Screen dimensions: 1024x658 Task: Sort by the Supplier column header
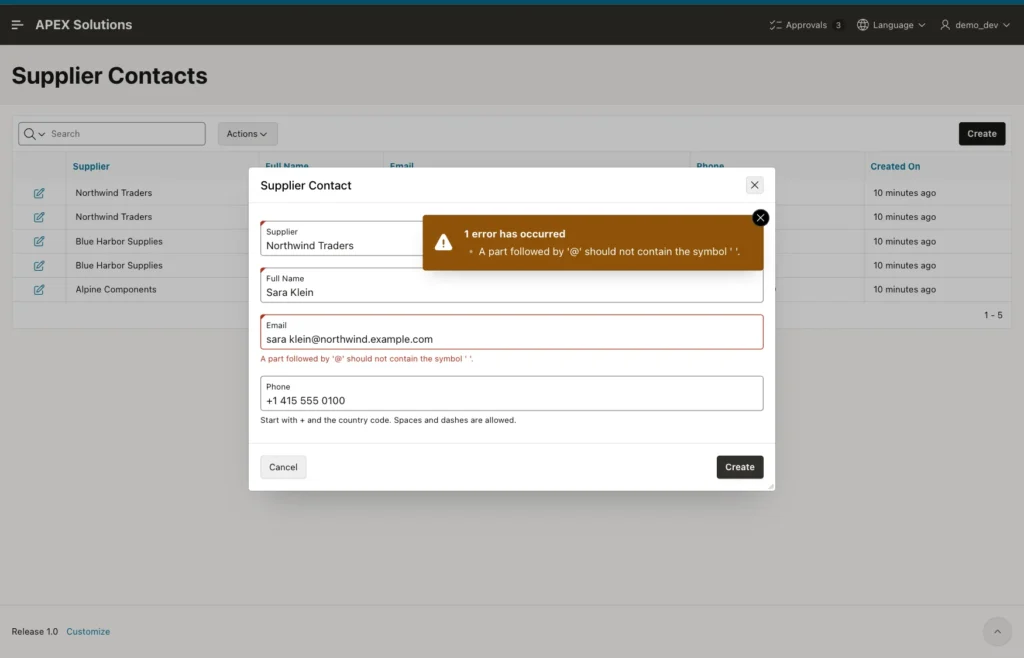point(91,166)
